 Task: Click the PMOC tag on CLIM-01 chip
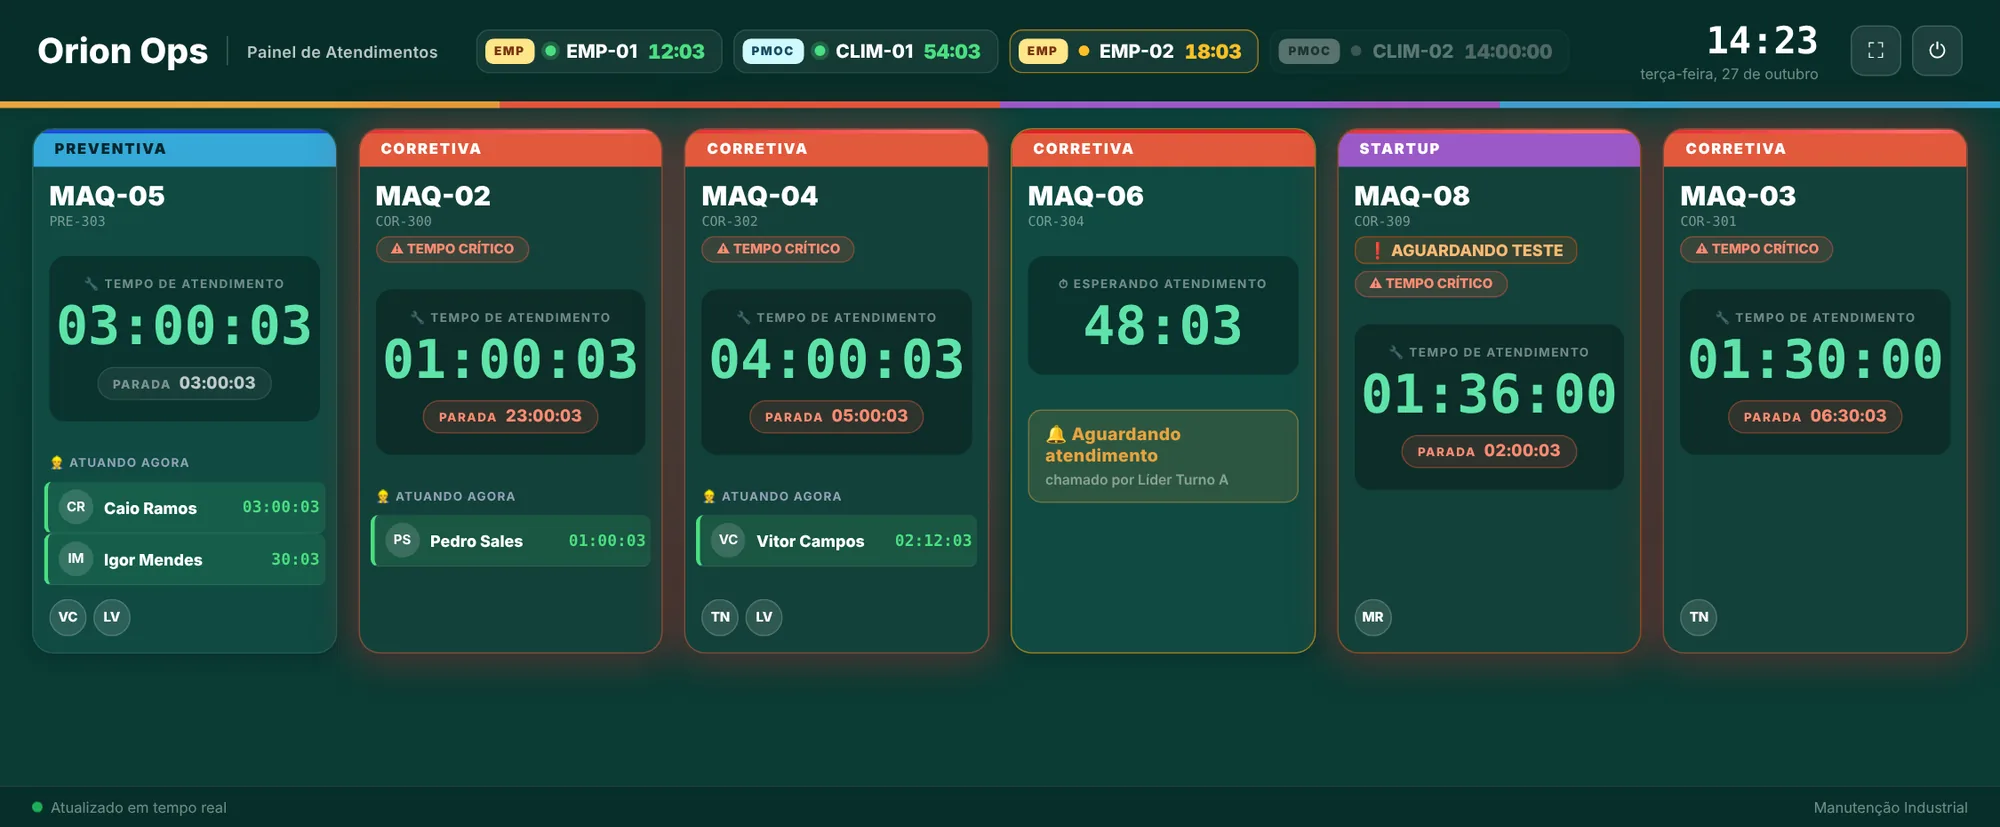point(772,51)
